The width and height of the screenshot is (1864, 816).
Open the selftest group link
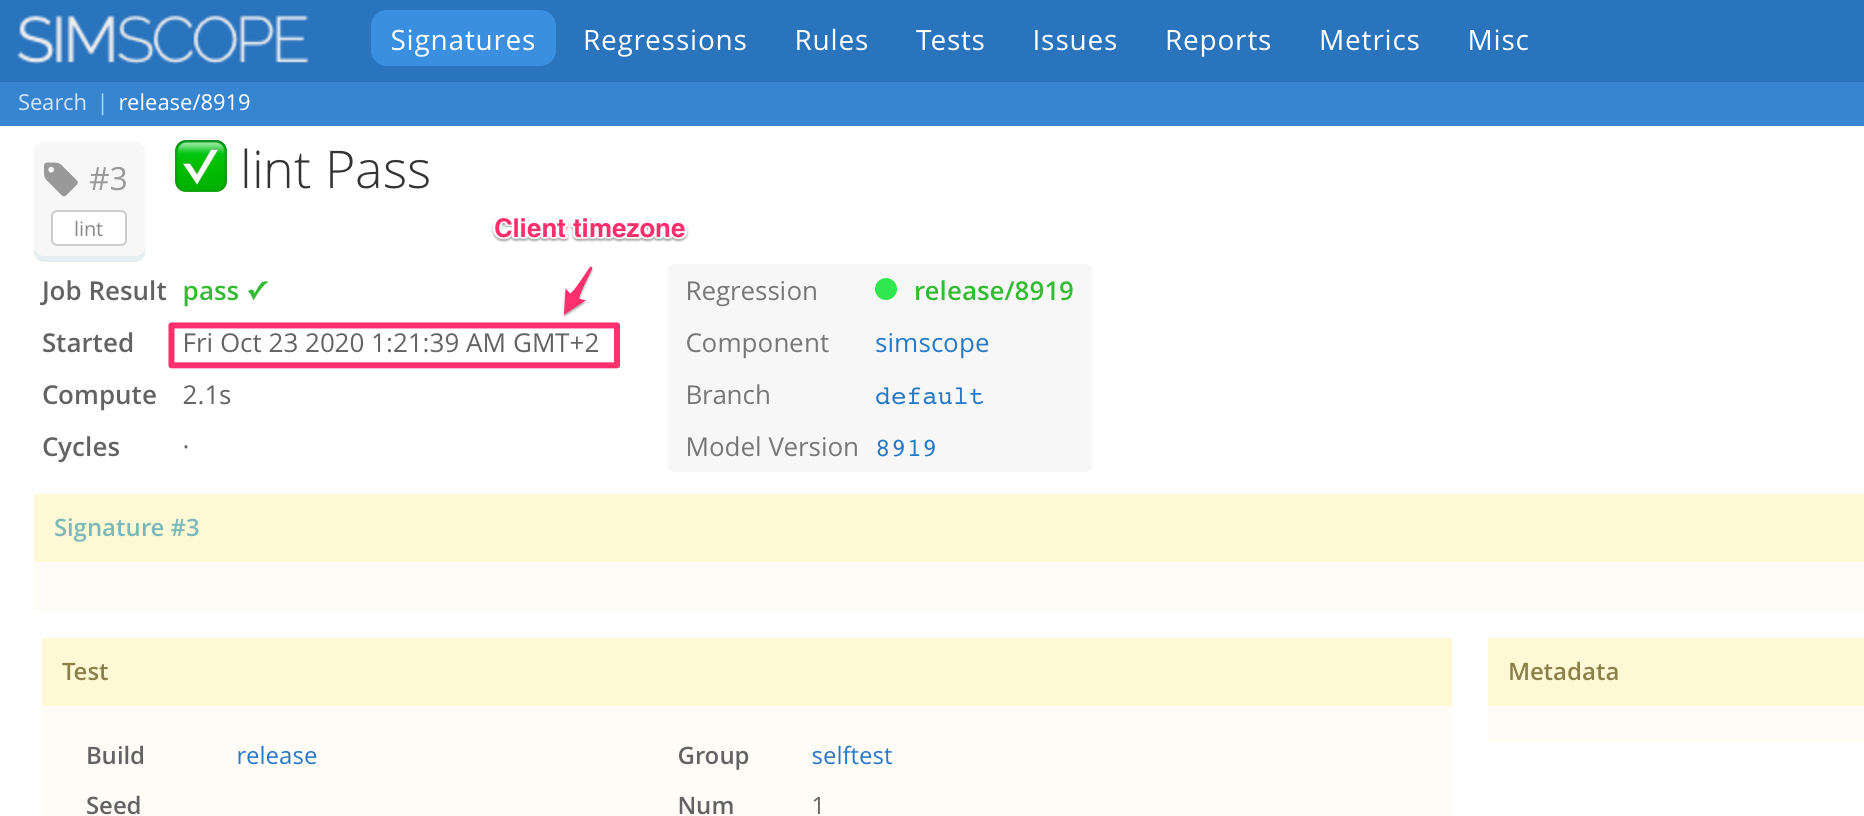click(851, 755)
